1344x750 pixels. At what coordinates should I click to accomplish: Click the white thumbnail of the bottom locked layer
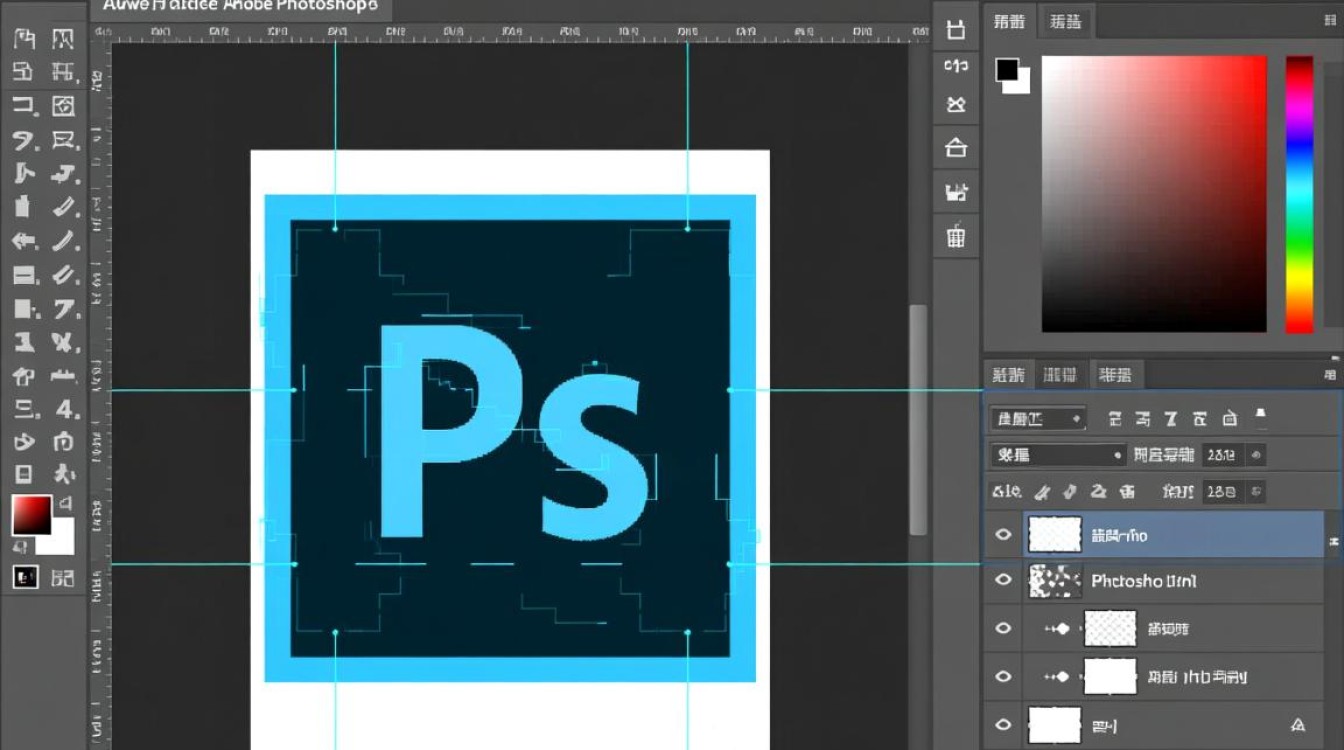(1055, 724)
